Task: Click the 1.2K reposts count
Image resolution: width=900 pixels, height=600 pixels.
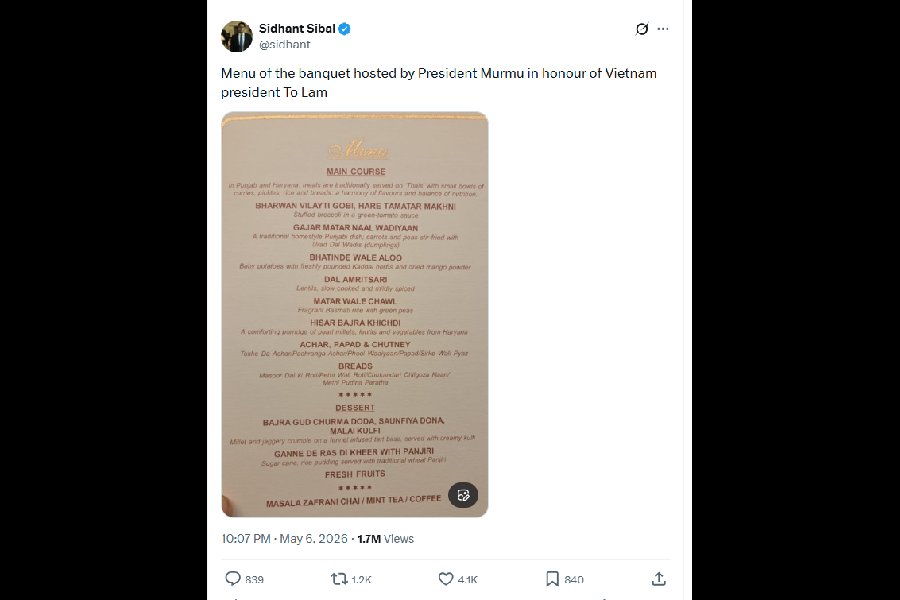Action: (x=361, y=580)
